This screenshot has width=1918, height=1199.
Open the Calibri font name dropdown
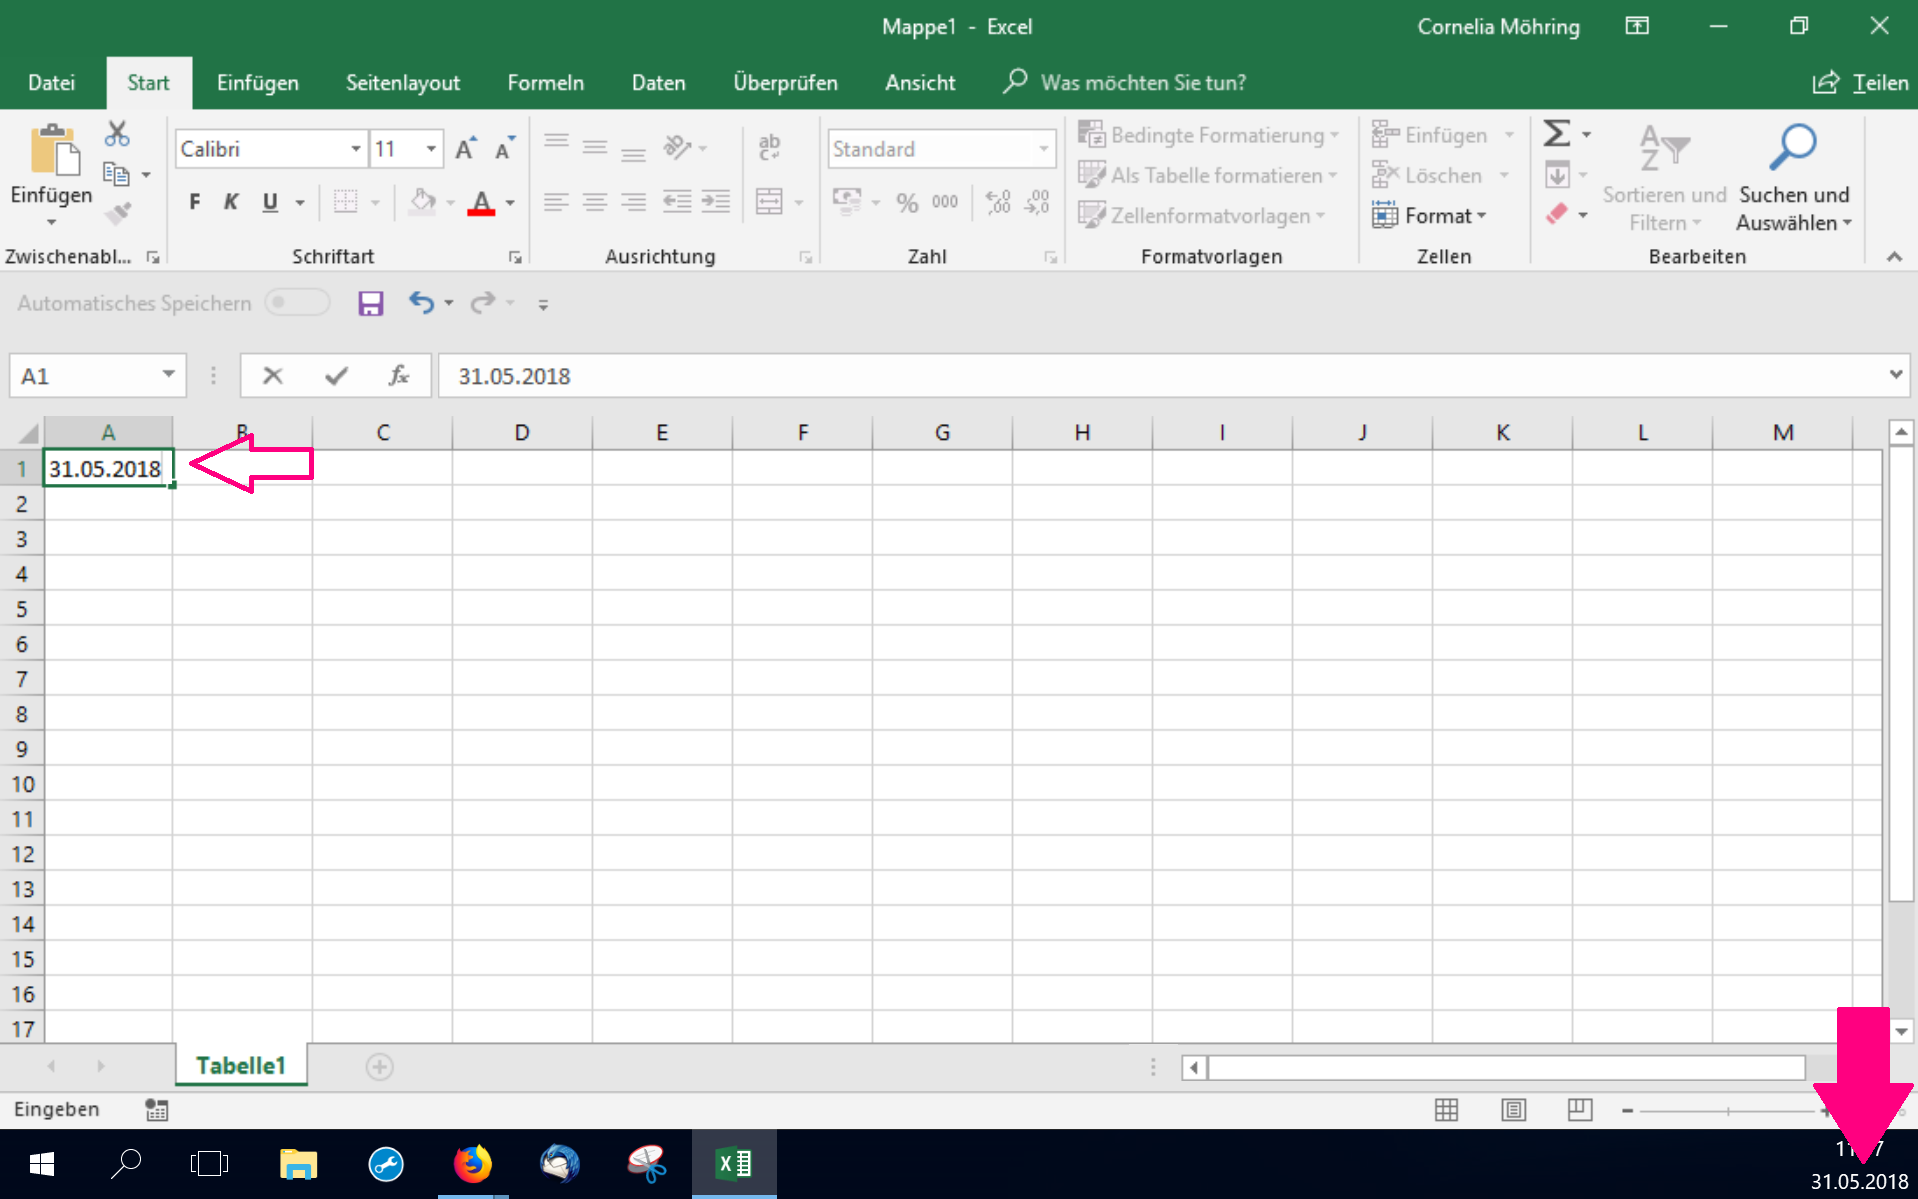355,149
